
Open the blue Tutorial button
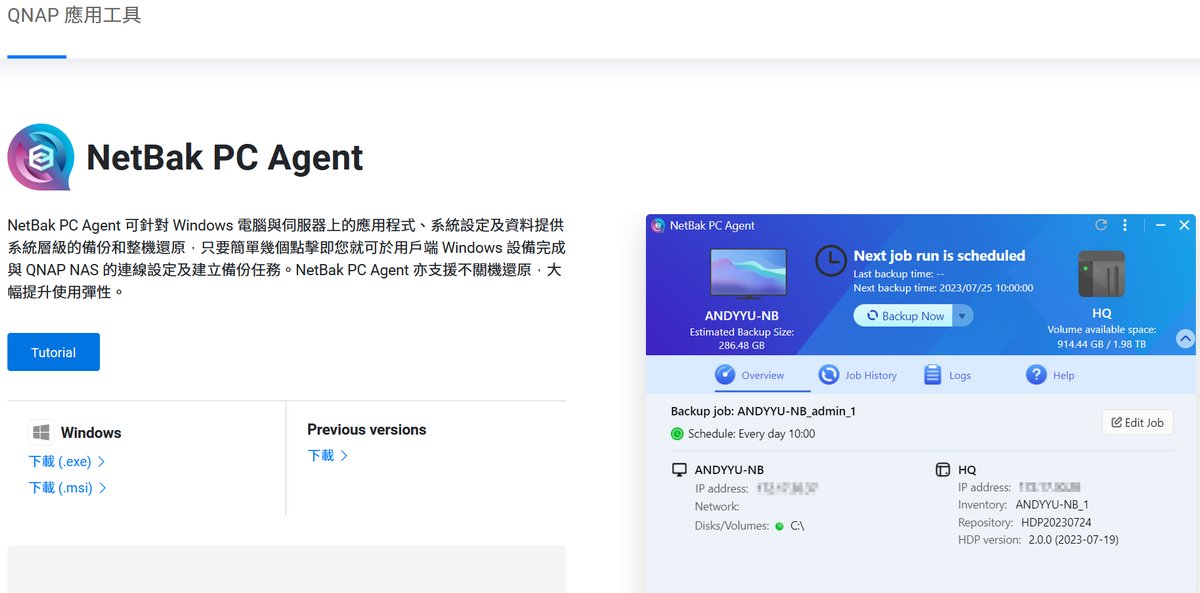tap(53, 352)
